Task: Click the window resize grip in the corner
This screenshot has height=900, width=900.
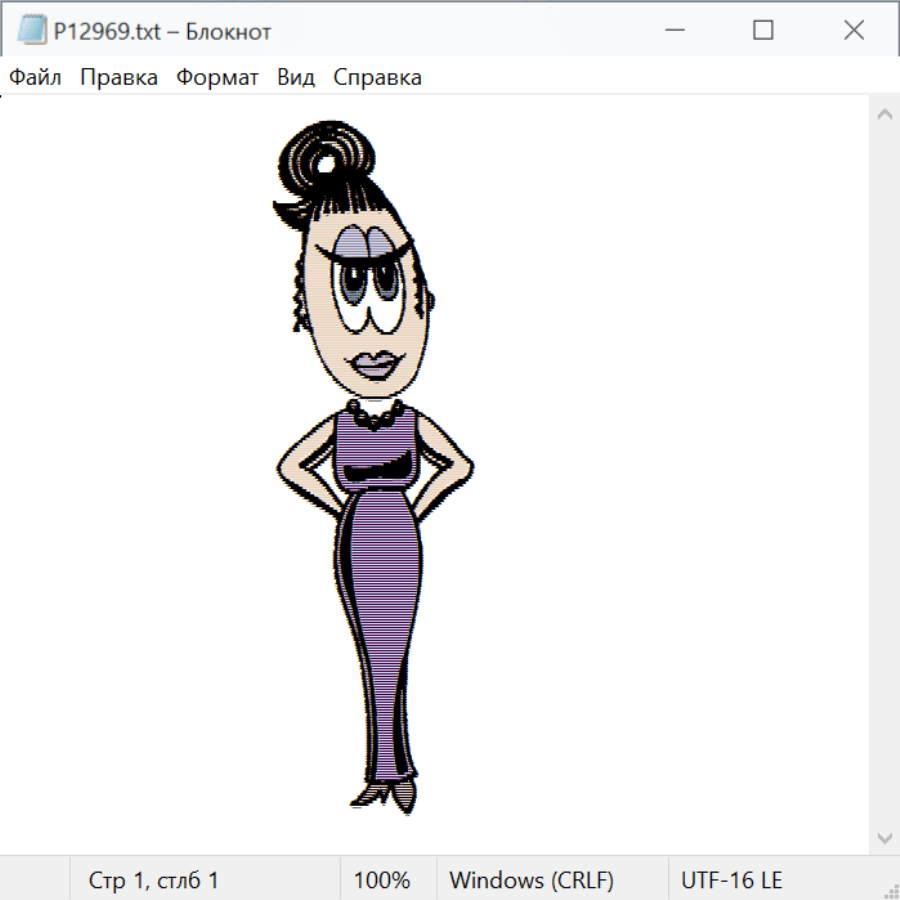Action: click(x=891, y=890)
